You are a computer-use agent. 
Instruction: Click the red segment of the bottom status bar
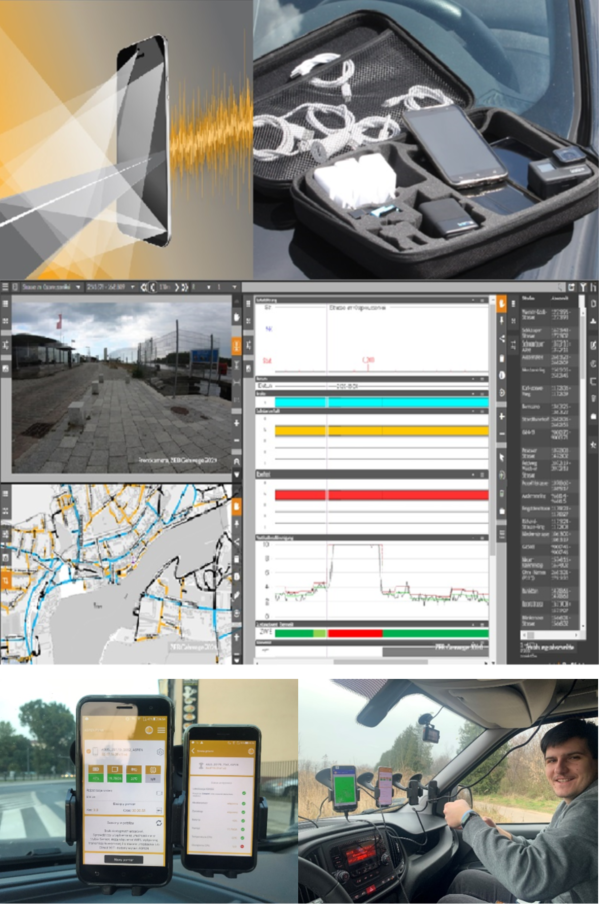coord(354,633)
